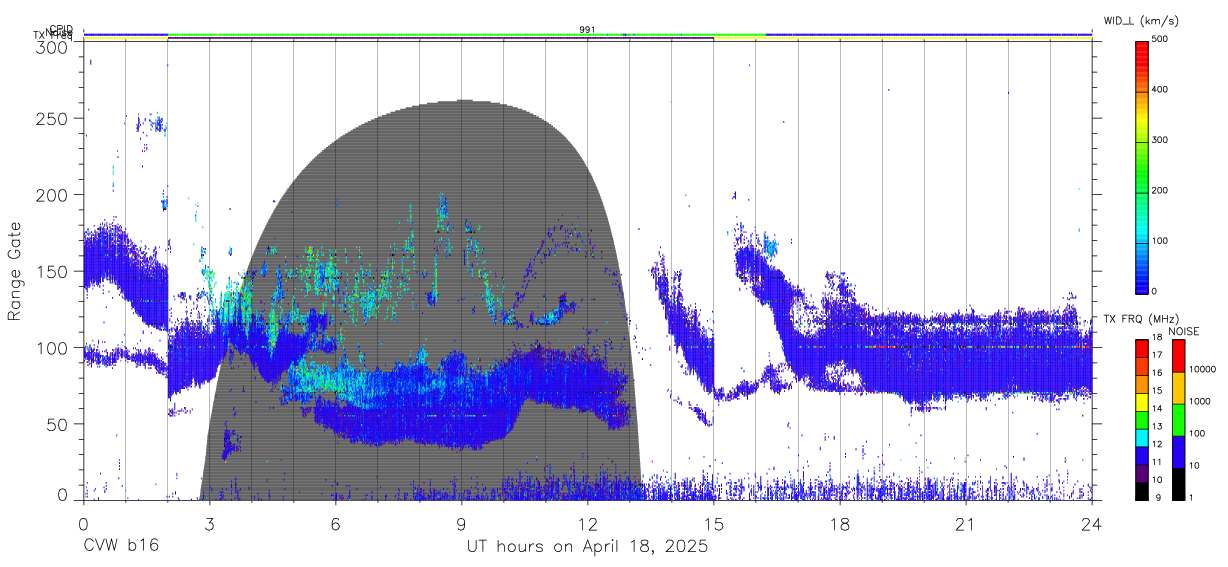Click the 15 tick on the UT hours axis
Image resolution: width=1228 pixels, height=567 pixels.
714,524
